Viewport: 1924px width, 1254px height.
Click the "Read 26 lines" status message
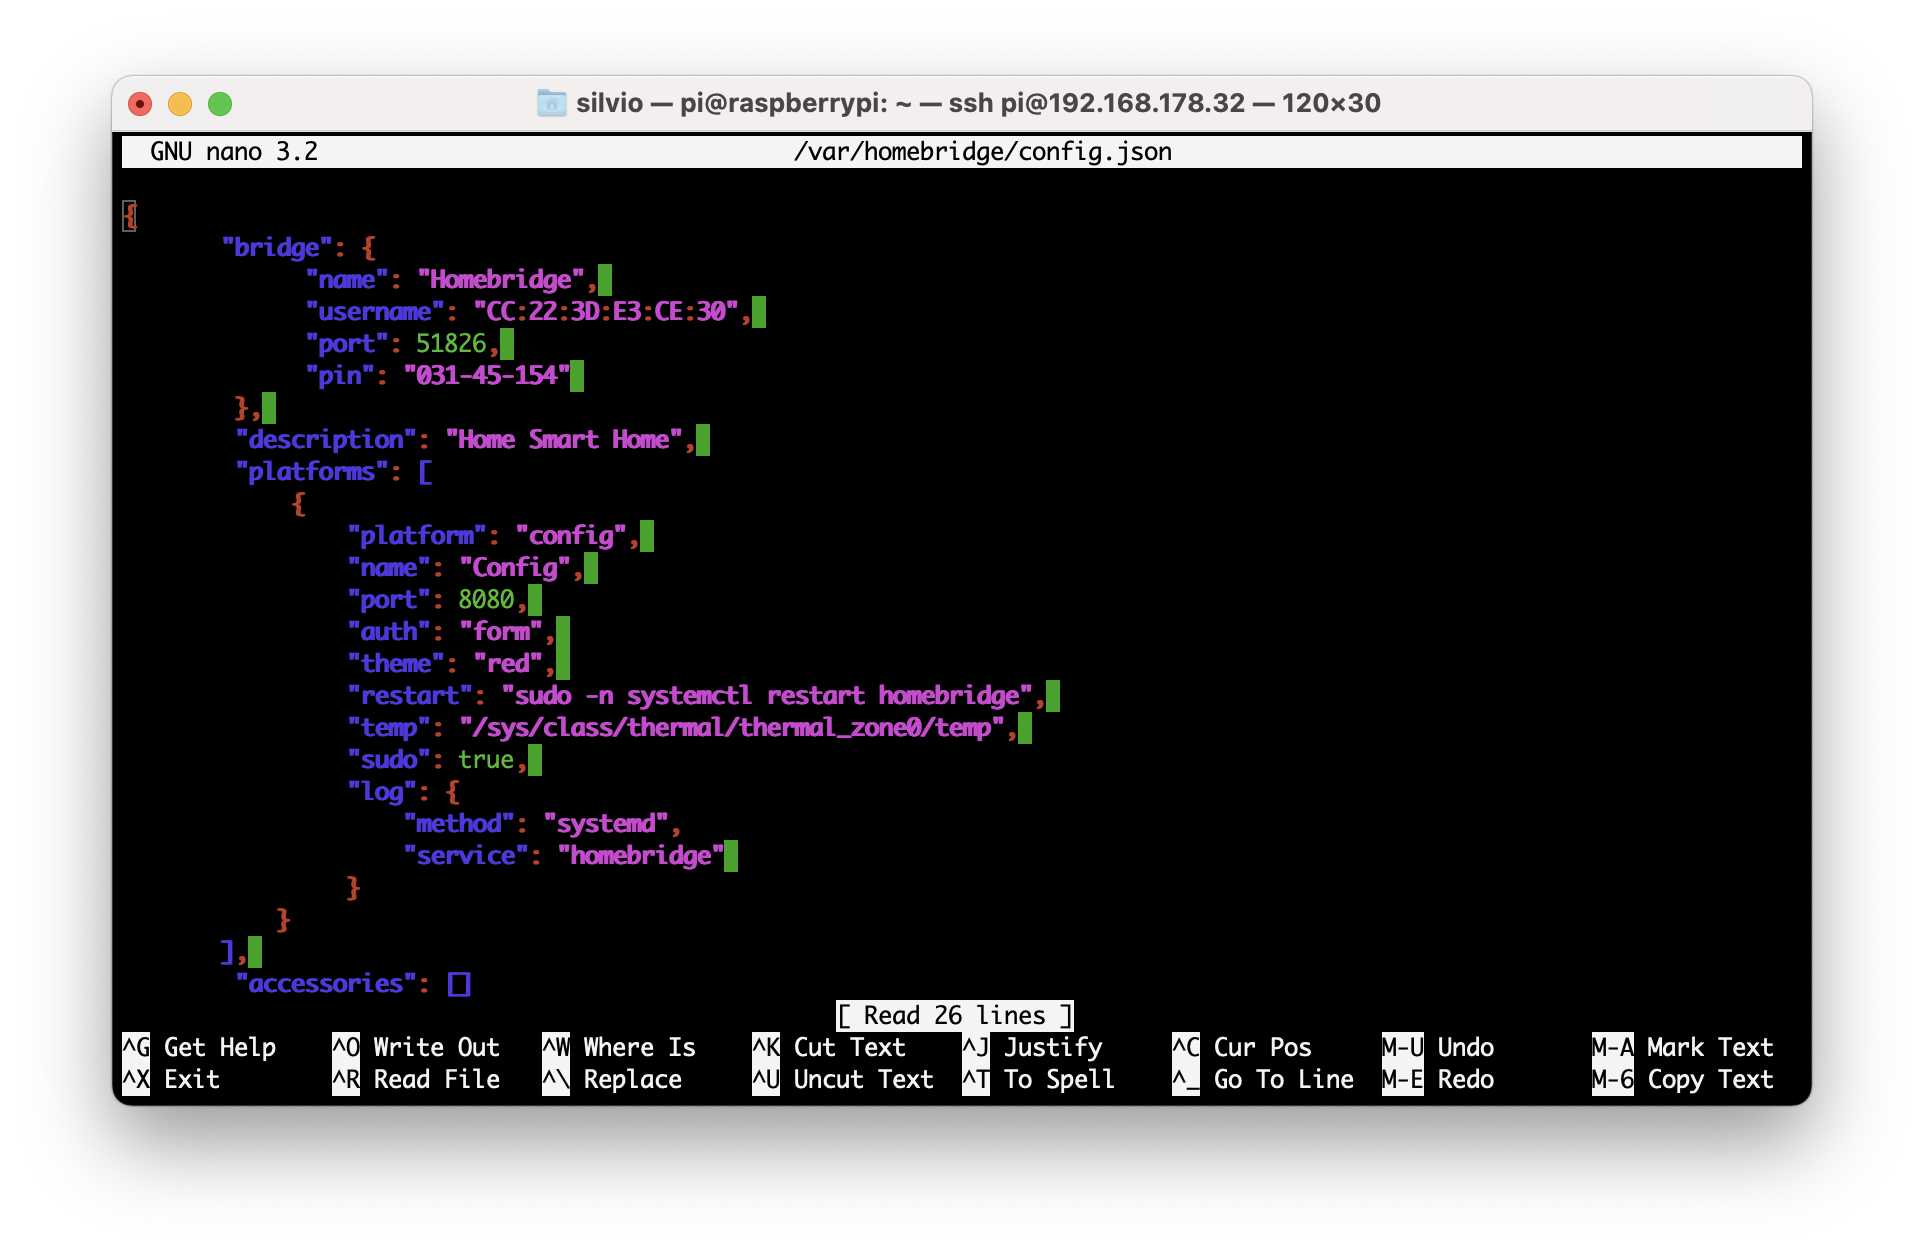point(954,1016)
